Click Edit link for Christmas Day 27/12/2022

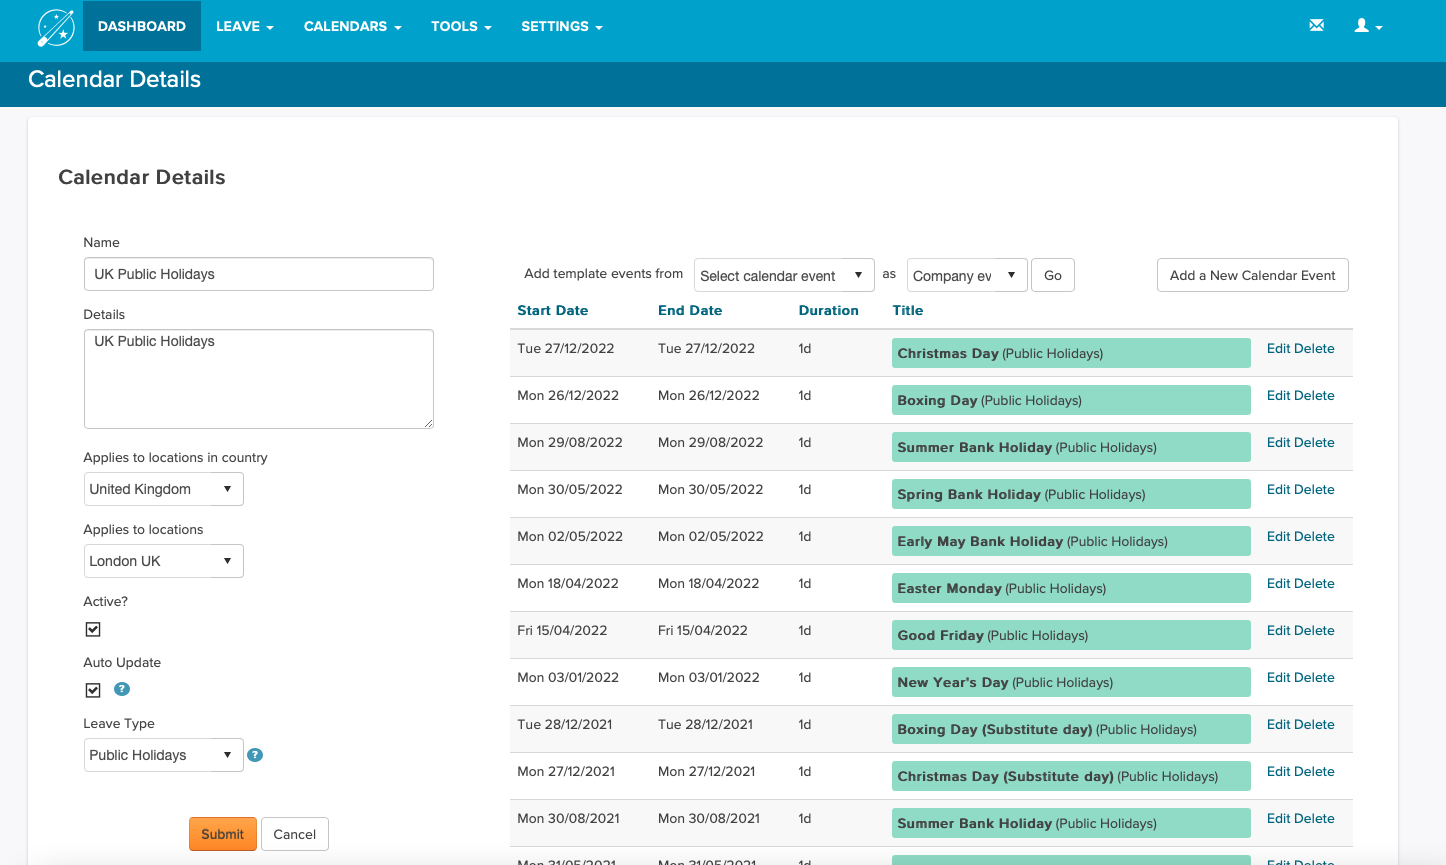tap(1278, 348)
